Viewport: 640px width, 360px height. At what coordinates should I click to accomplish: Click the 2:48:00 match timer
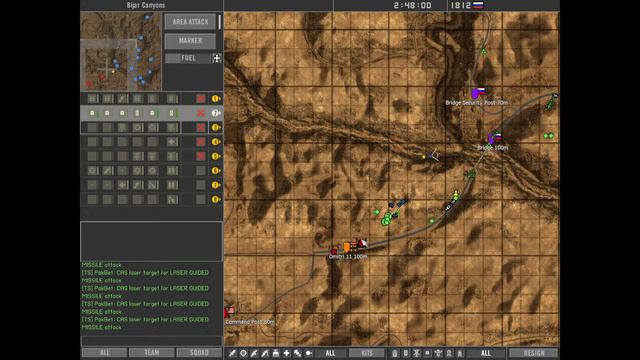[x=412, y=5]
